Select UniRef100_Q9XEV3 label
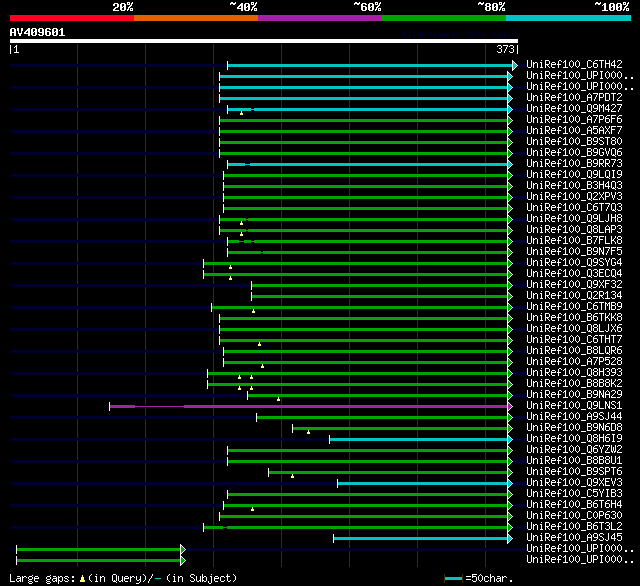This screenshot has width=640, height=586. 574,483
